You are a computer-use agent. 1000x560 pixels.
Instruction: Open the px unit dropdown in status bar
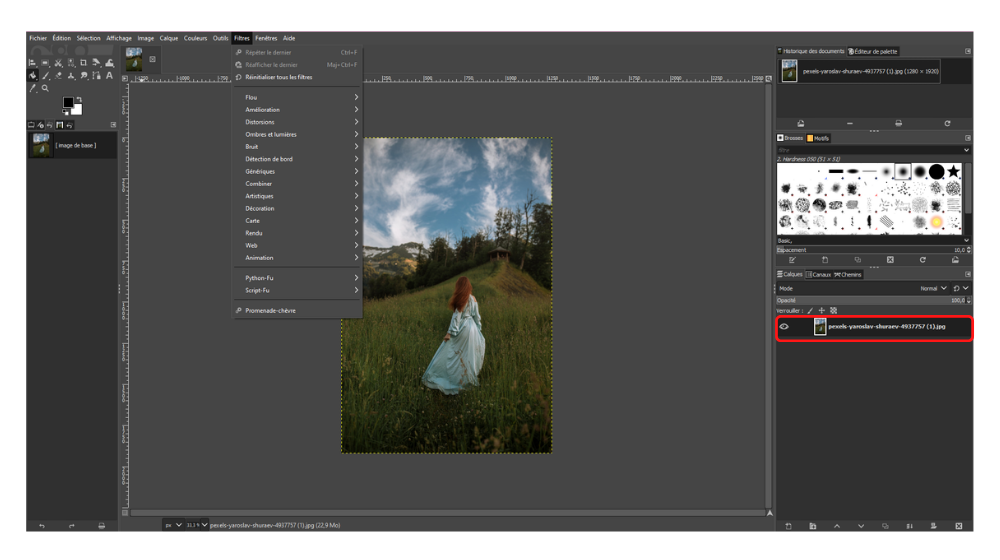[x=173, y=525]
